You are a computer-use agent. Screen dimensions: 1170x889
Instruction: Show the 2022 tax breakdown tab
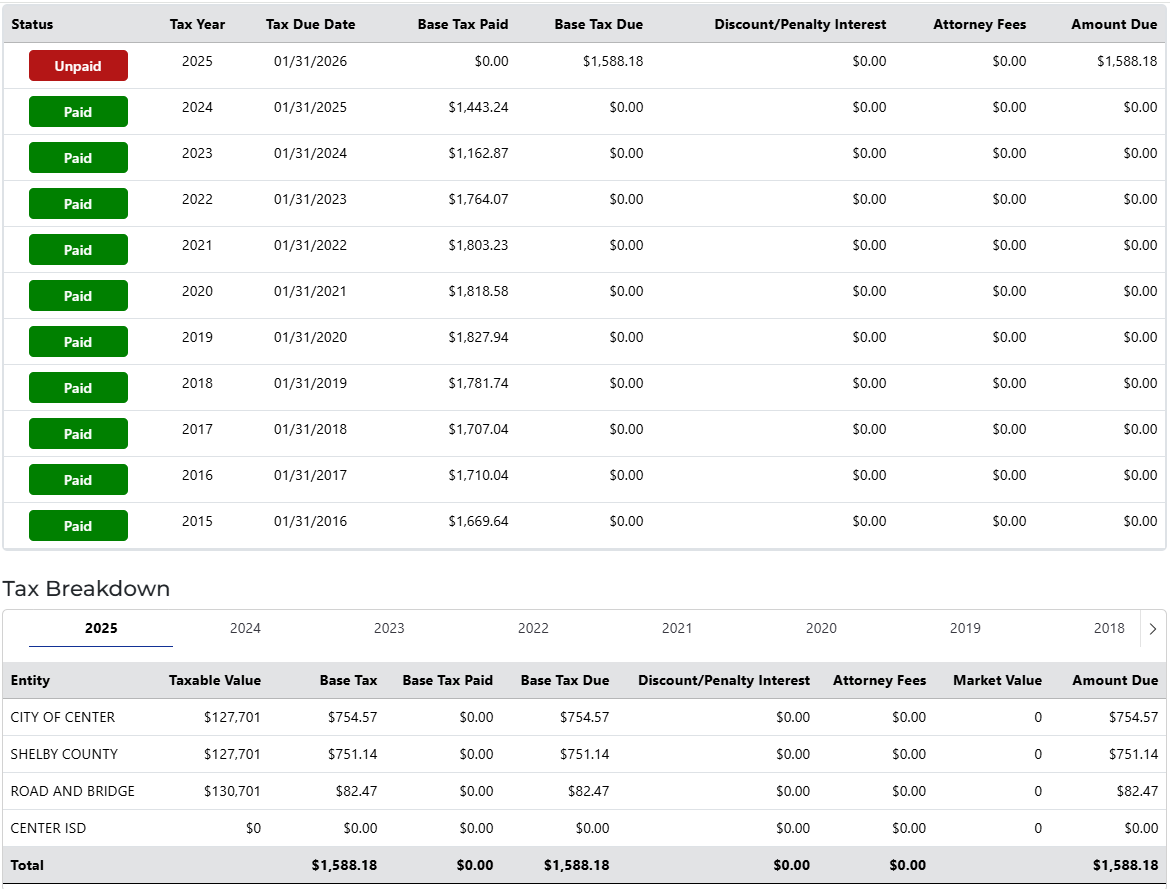[533, 628]
